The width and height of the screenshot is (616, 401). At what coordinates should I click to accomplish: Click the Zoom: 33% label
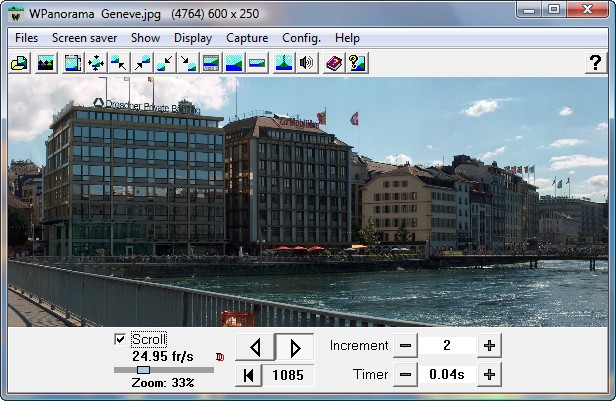click(163, 383)
